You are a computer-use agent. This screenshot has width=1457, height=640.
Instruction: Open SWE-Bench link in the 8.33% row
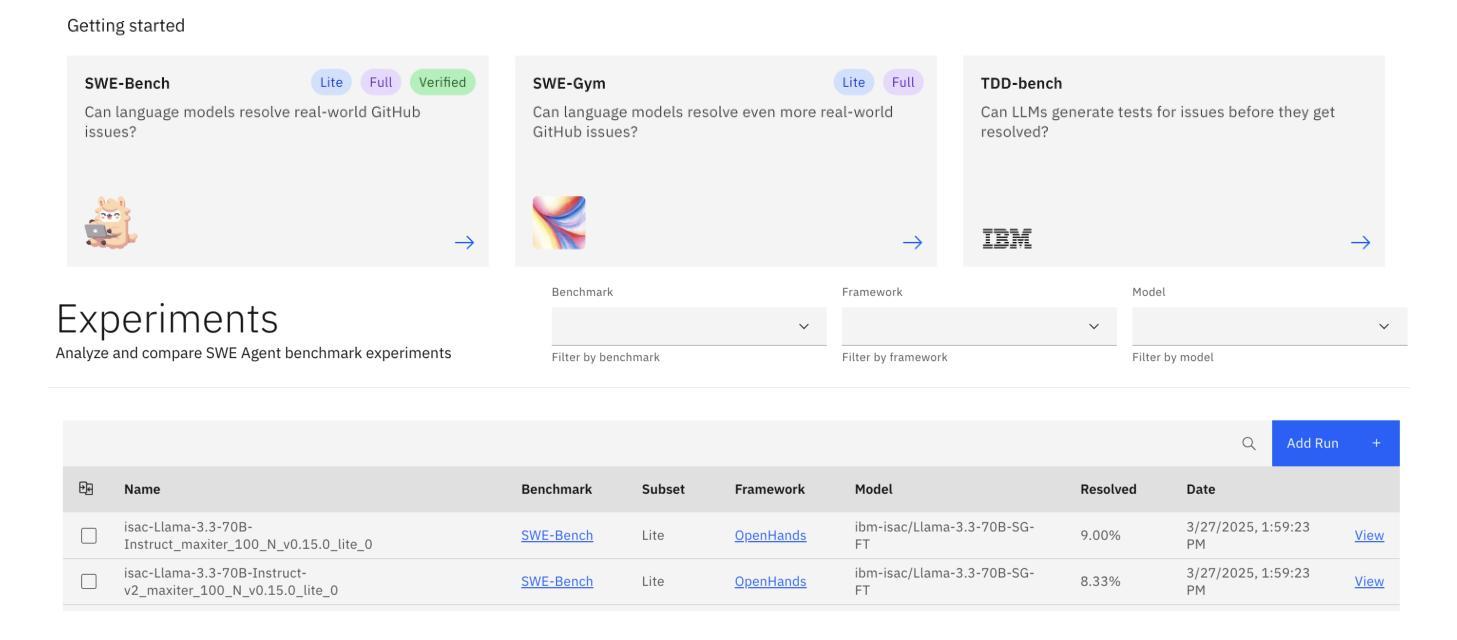(x=557, y=581)
